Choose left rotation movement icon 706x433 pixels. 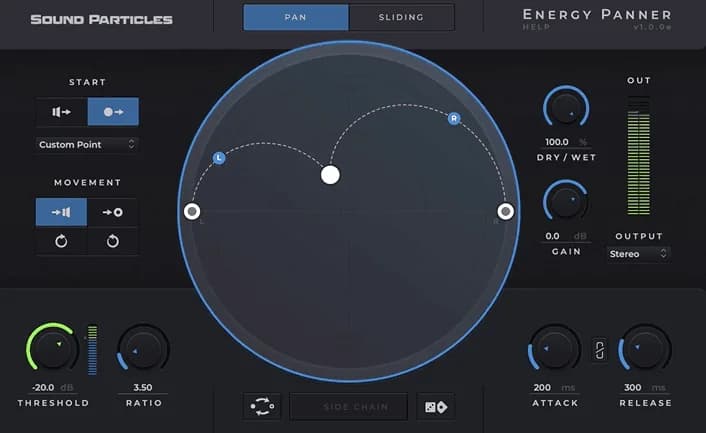(61, 241)
